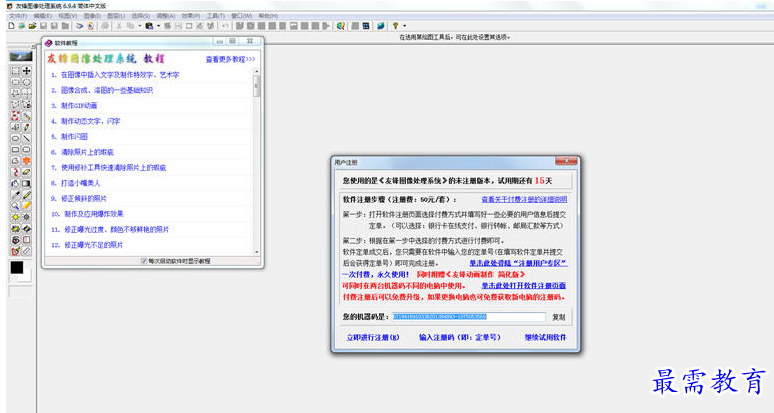Select the dotted rectangular marquee tool
The width and height of the screenshot is (774, 413).
[x=15, y=71]
